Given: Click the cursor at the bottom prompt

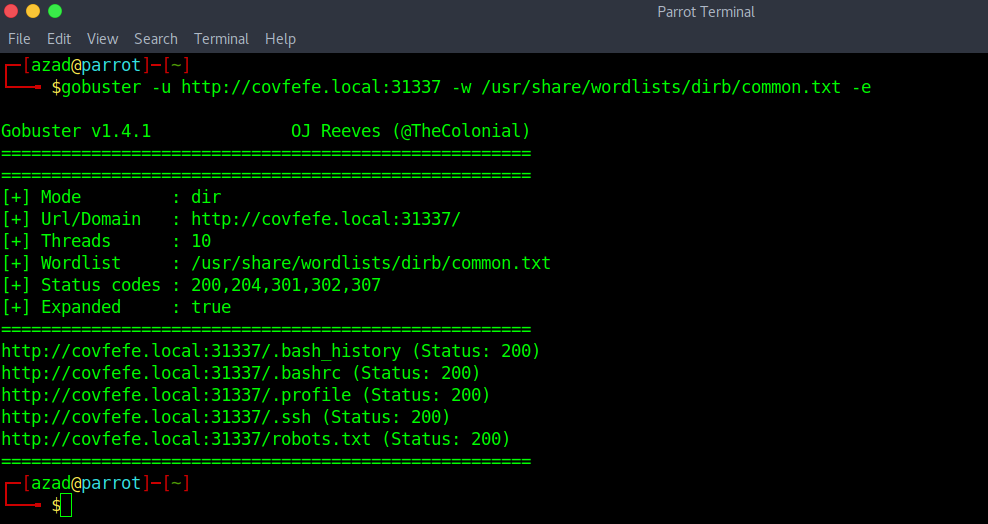Looking at the screenshot, I should 66,505.
